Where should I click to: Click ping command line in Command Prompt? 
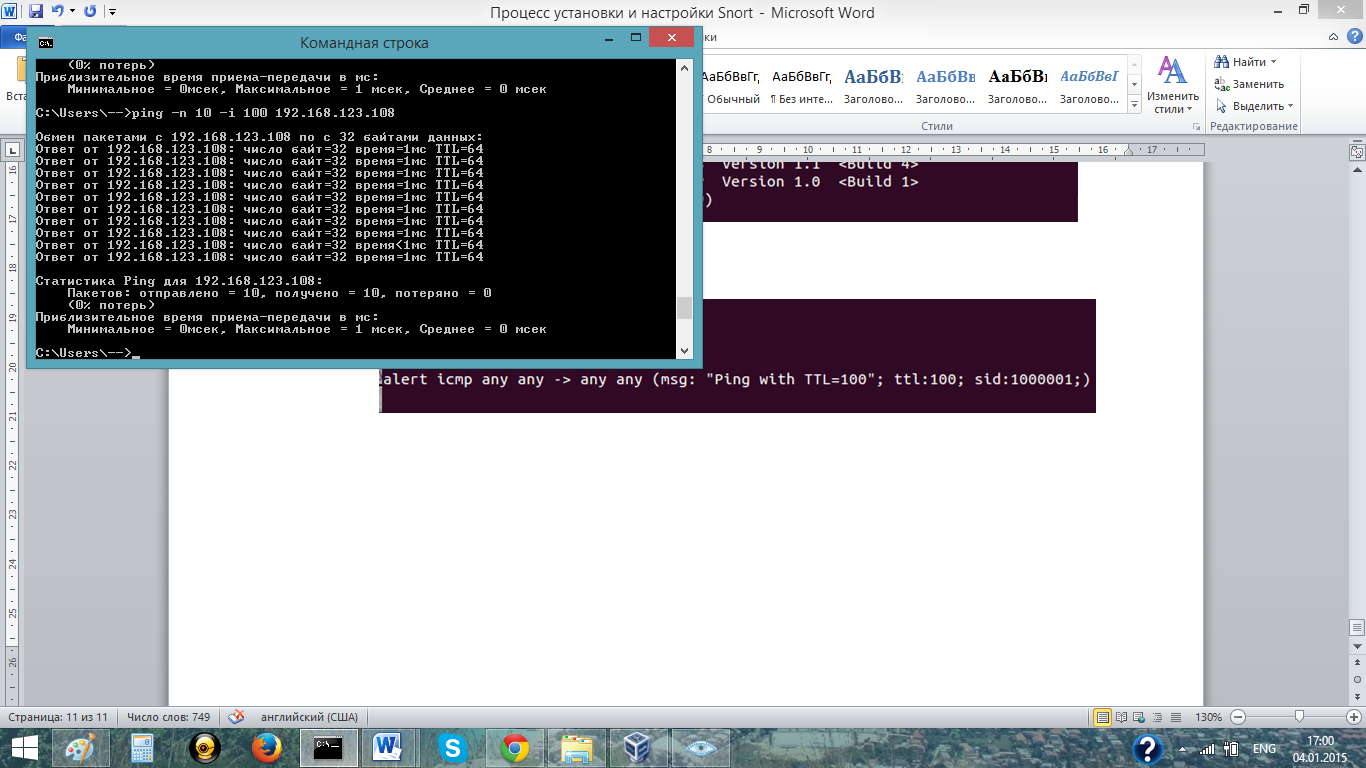(x=215, y=113)
